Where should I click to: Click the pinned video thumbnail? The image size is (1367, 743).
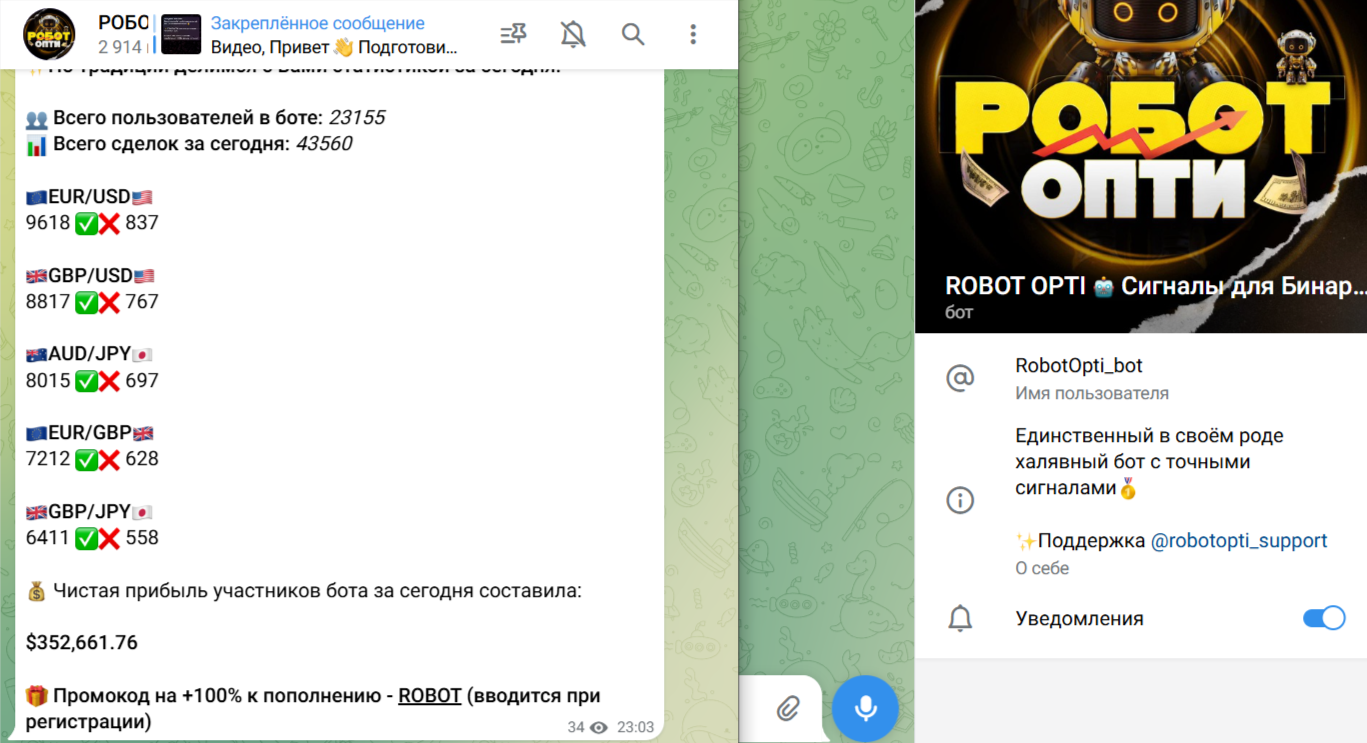(x=181, y=35)
